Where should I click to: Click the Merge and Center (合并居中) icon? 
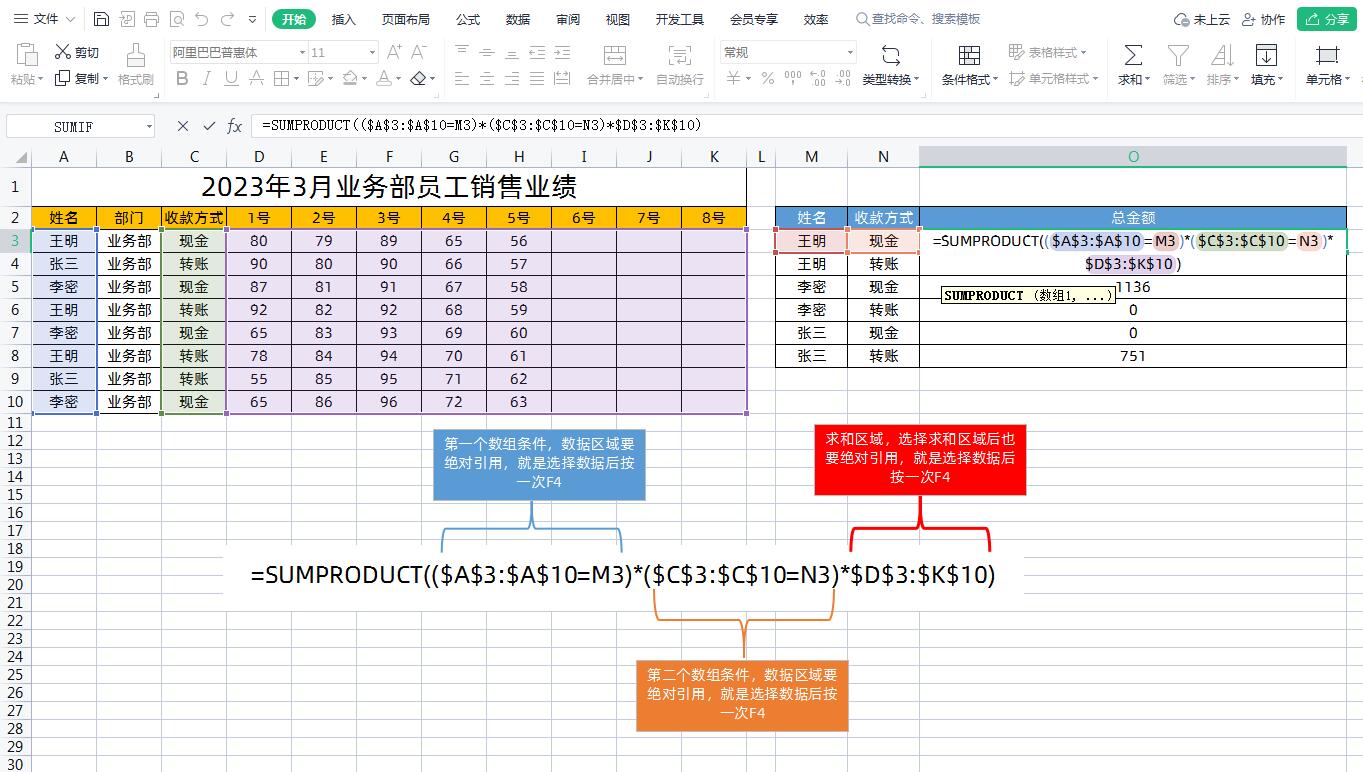pyautogui.click(x=614, y=65)
